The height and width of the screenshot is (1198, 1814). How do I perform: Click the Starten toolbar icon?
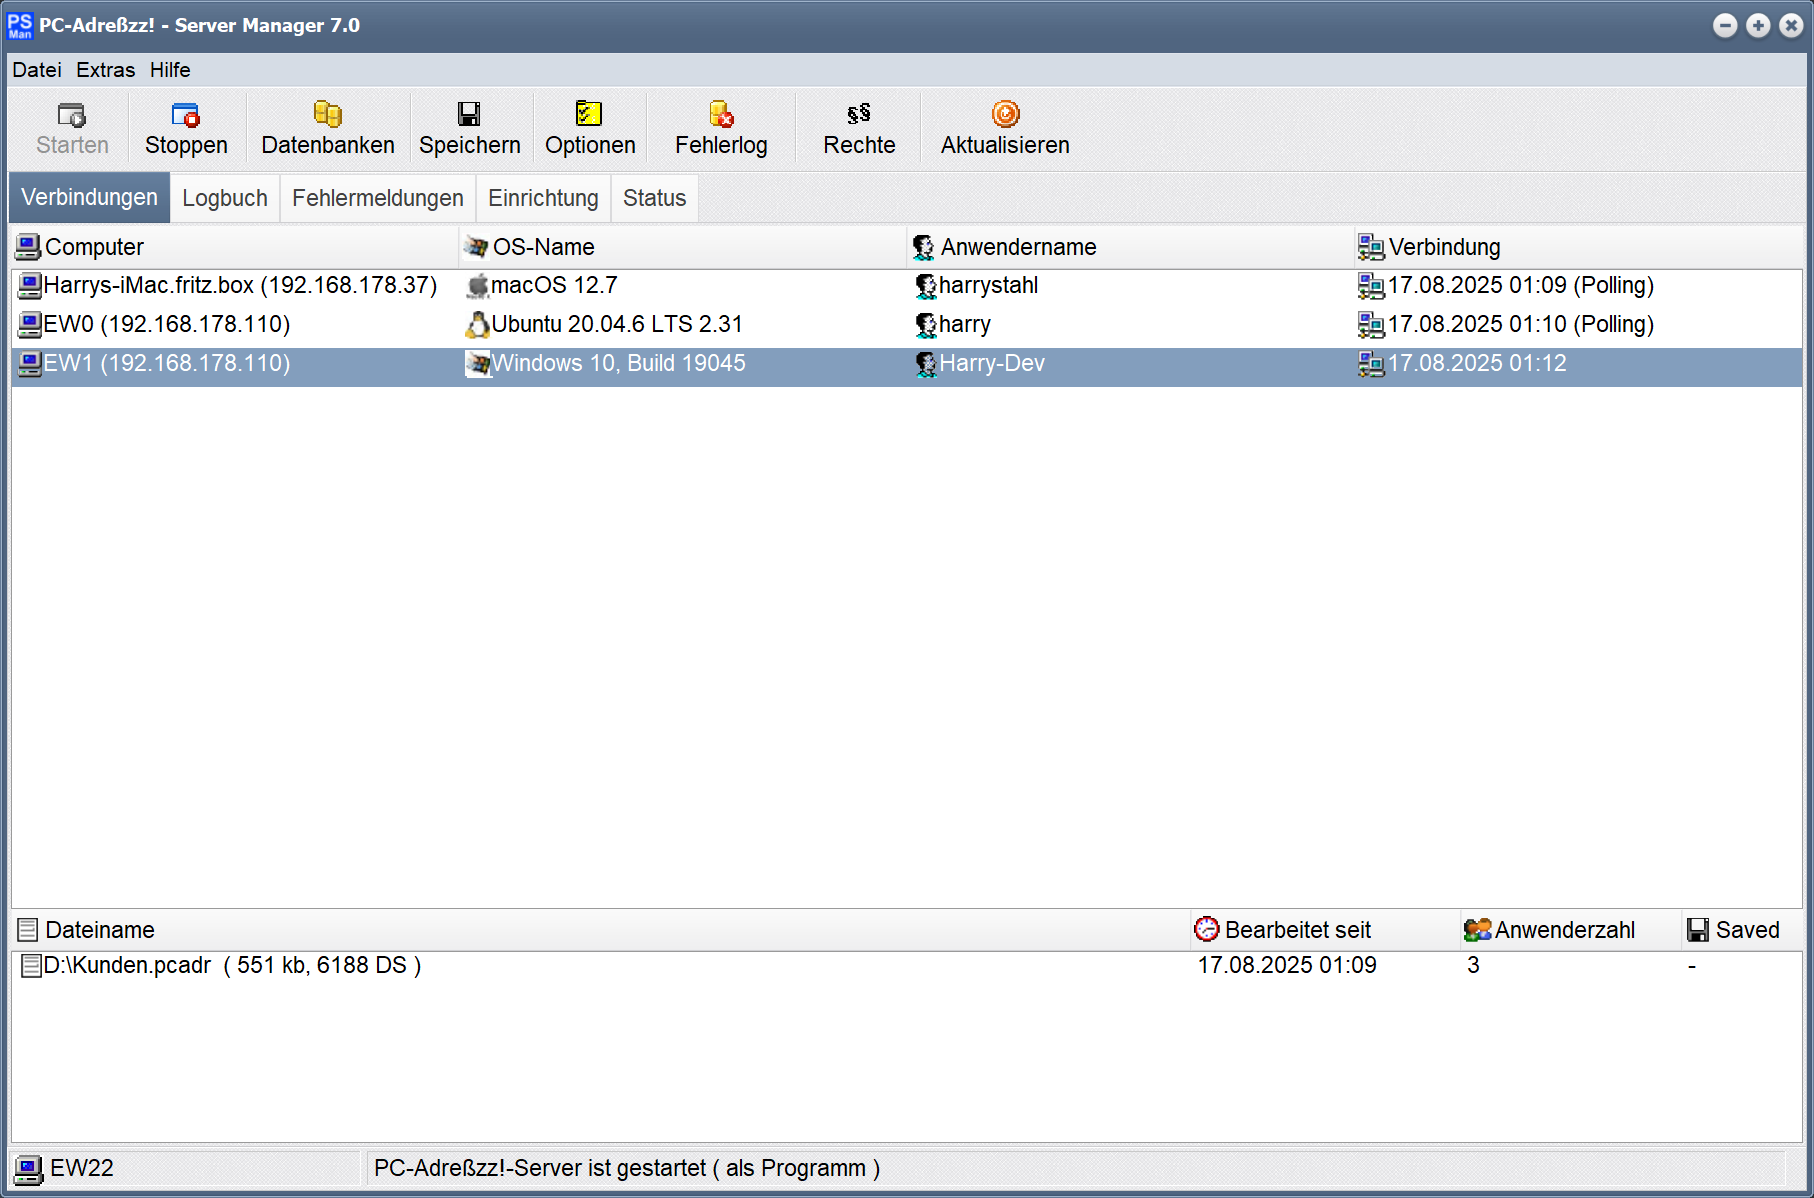click(x=72, y=115)
